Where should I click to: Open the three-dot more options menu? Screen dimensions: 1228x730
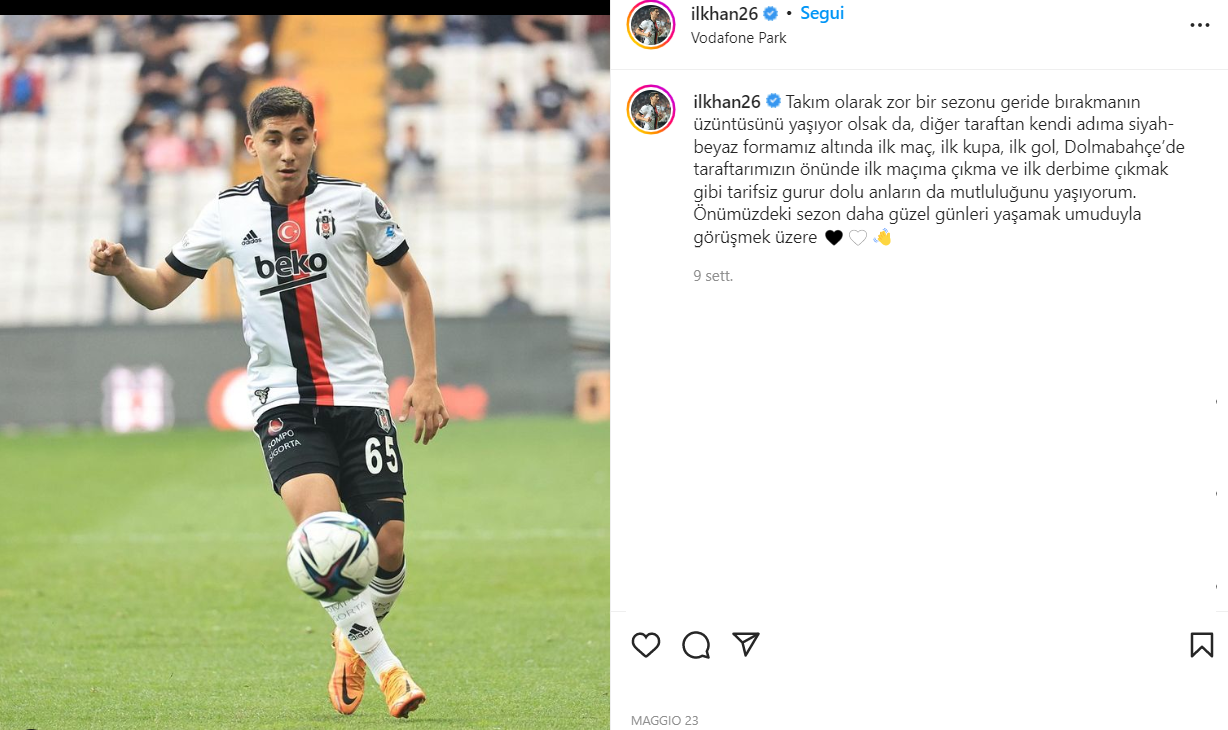tap(1200, 25)
